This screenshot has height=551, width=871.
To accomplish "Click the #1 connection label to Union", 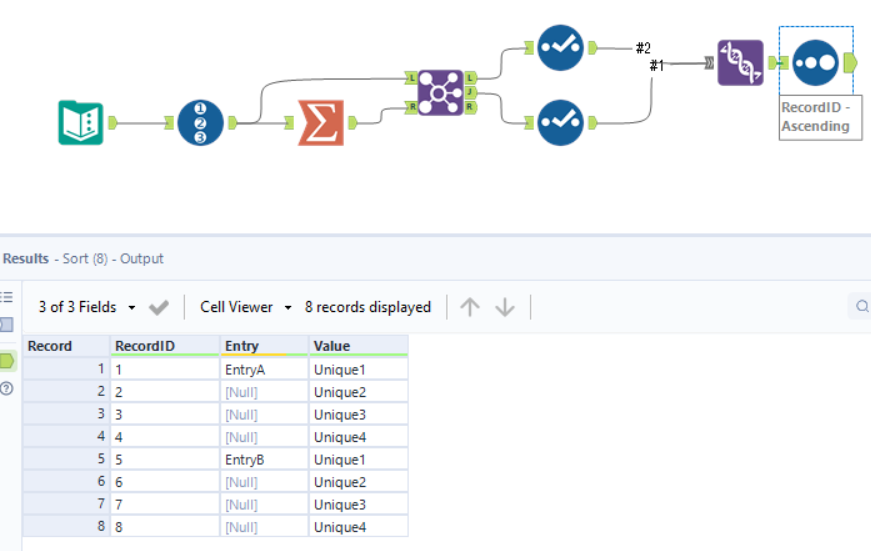I will 657,66.
